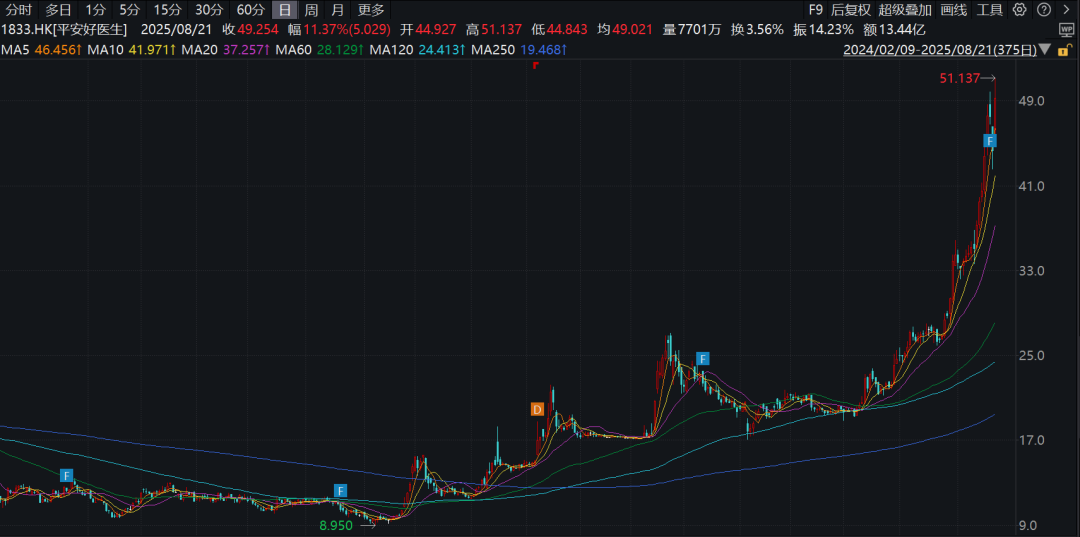The height and width of the screenshot is (537, 1080).
Task: Open the 更多 more periods dropdown
Action: coord(371,10)
